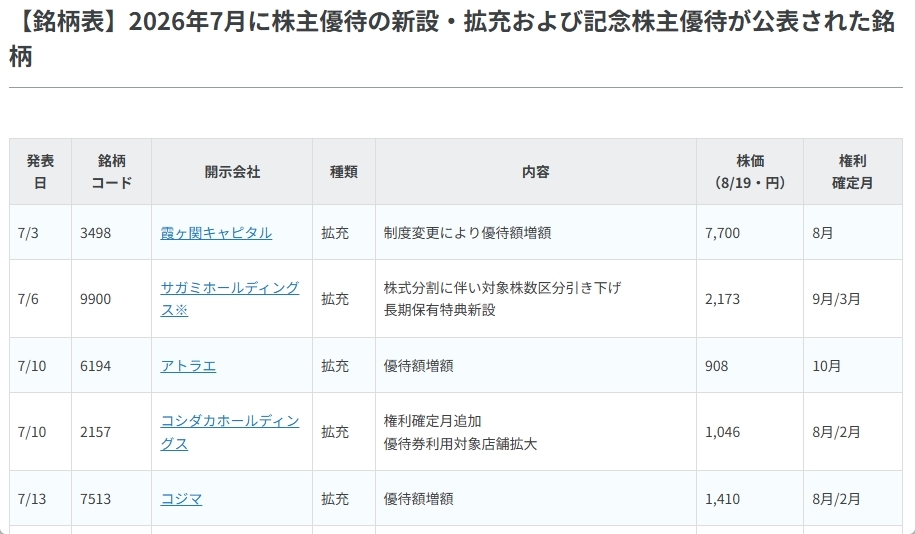915x534 pixels.
Task: Select the stock price 2,173
Action: 722,299
